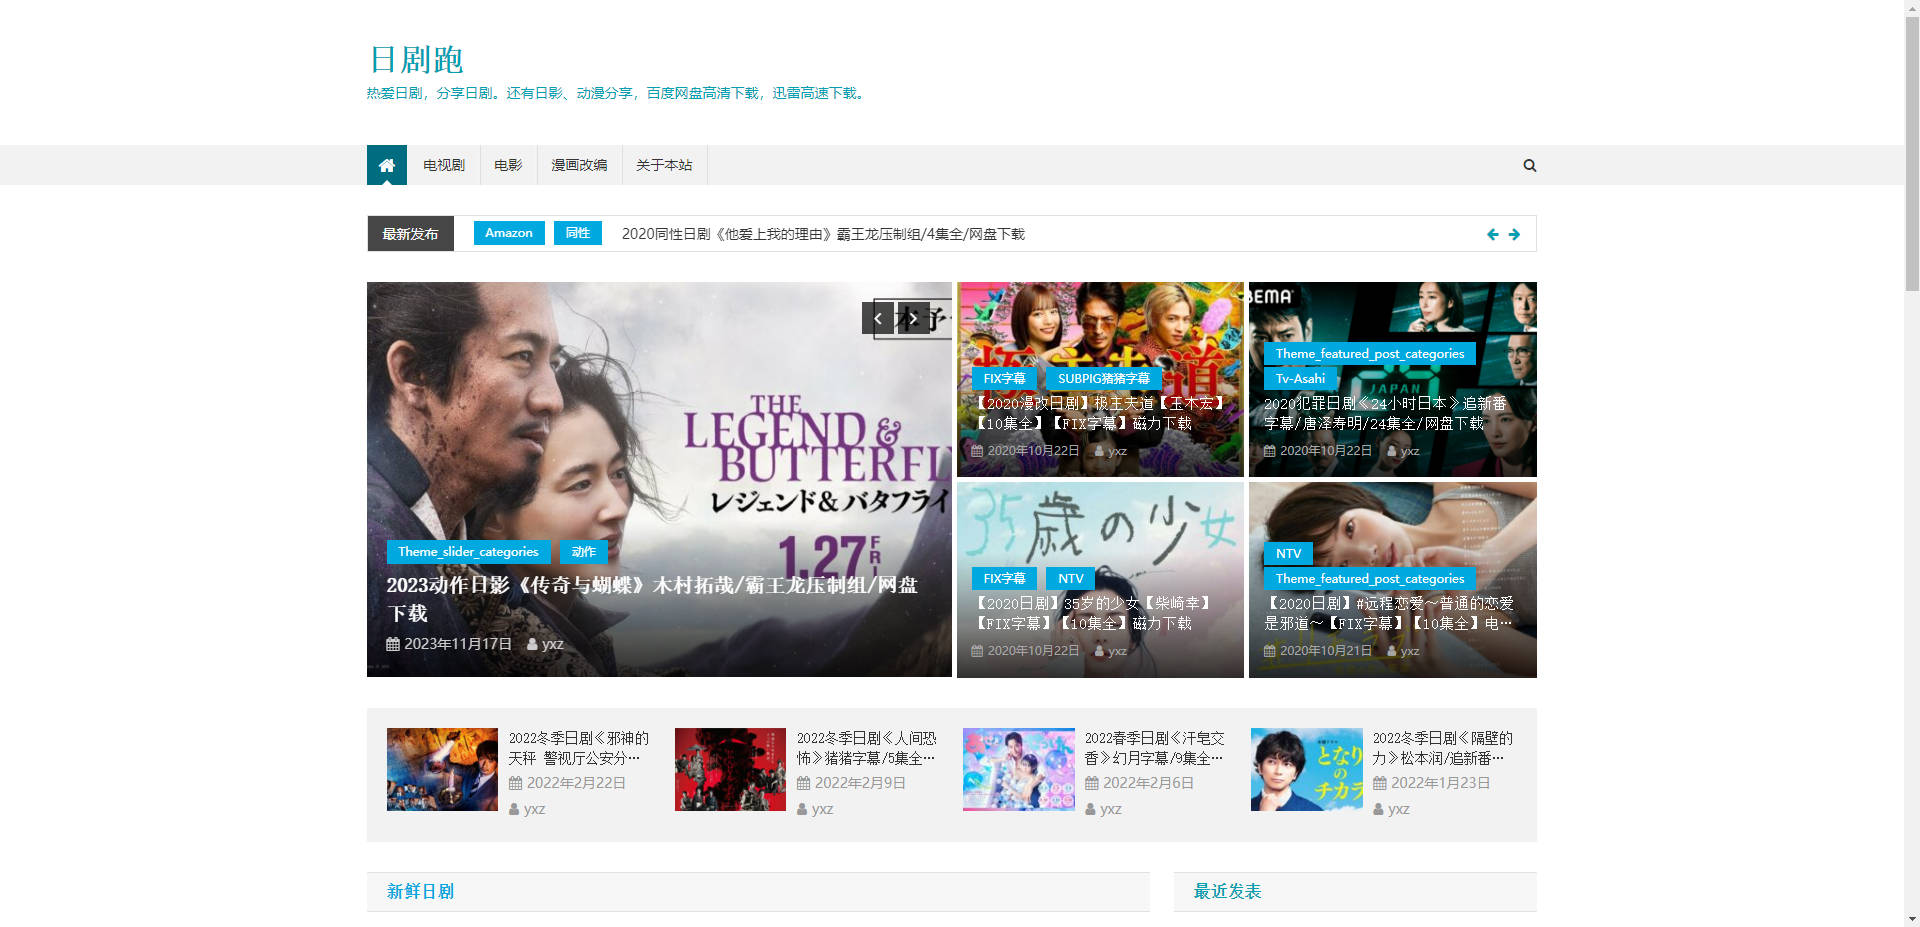Advance to next news ticker item arrow
Screen dimensions: 1920x927
point(1514,234)
